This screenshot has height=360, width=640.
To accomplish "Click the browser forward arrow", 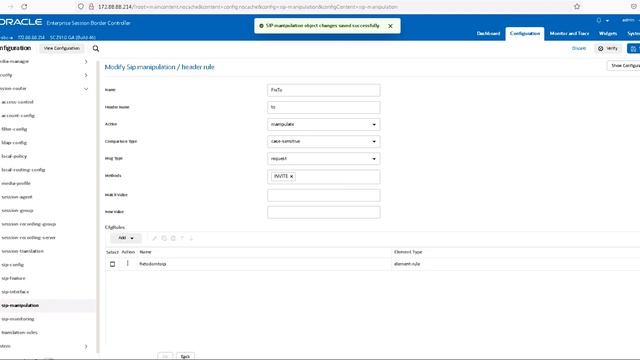I will pyautogui.click(x=11, y=7).
